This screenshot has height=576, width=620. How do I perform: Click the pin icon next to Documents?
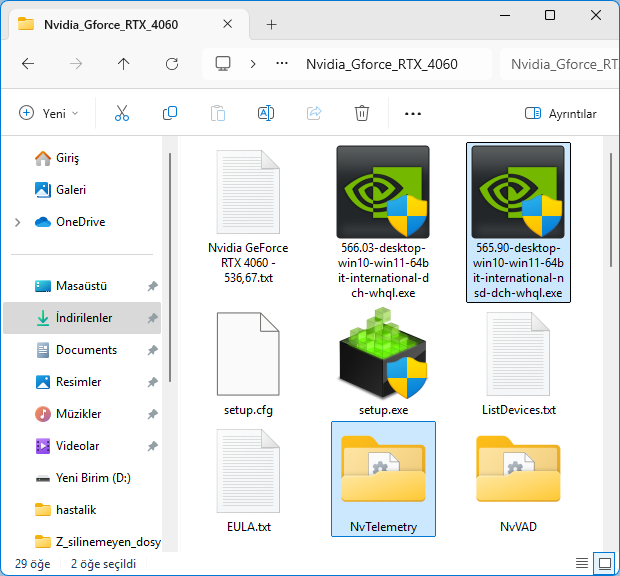pos(153,350)
